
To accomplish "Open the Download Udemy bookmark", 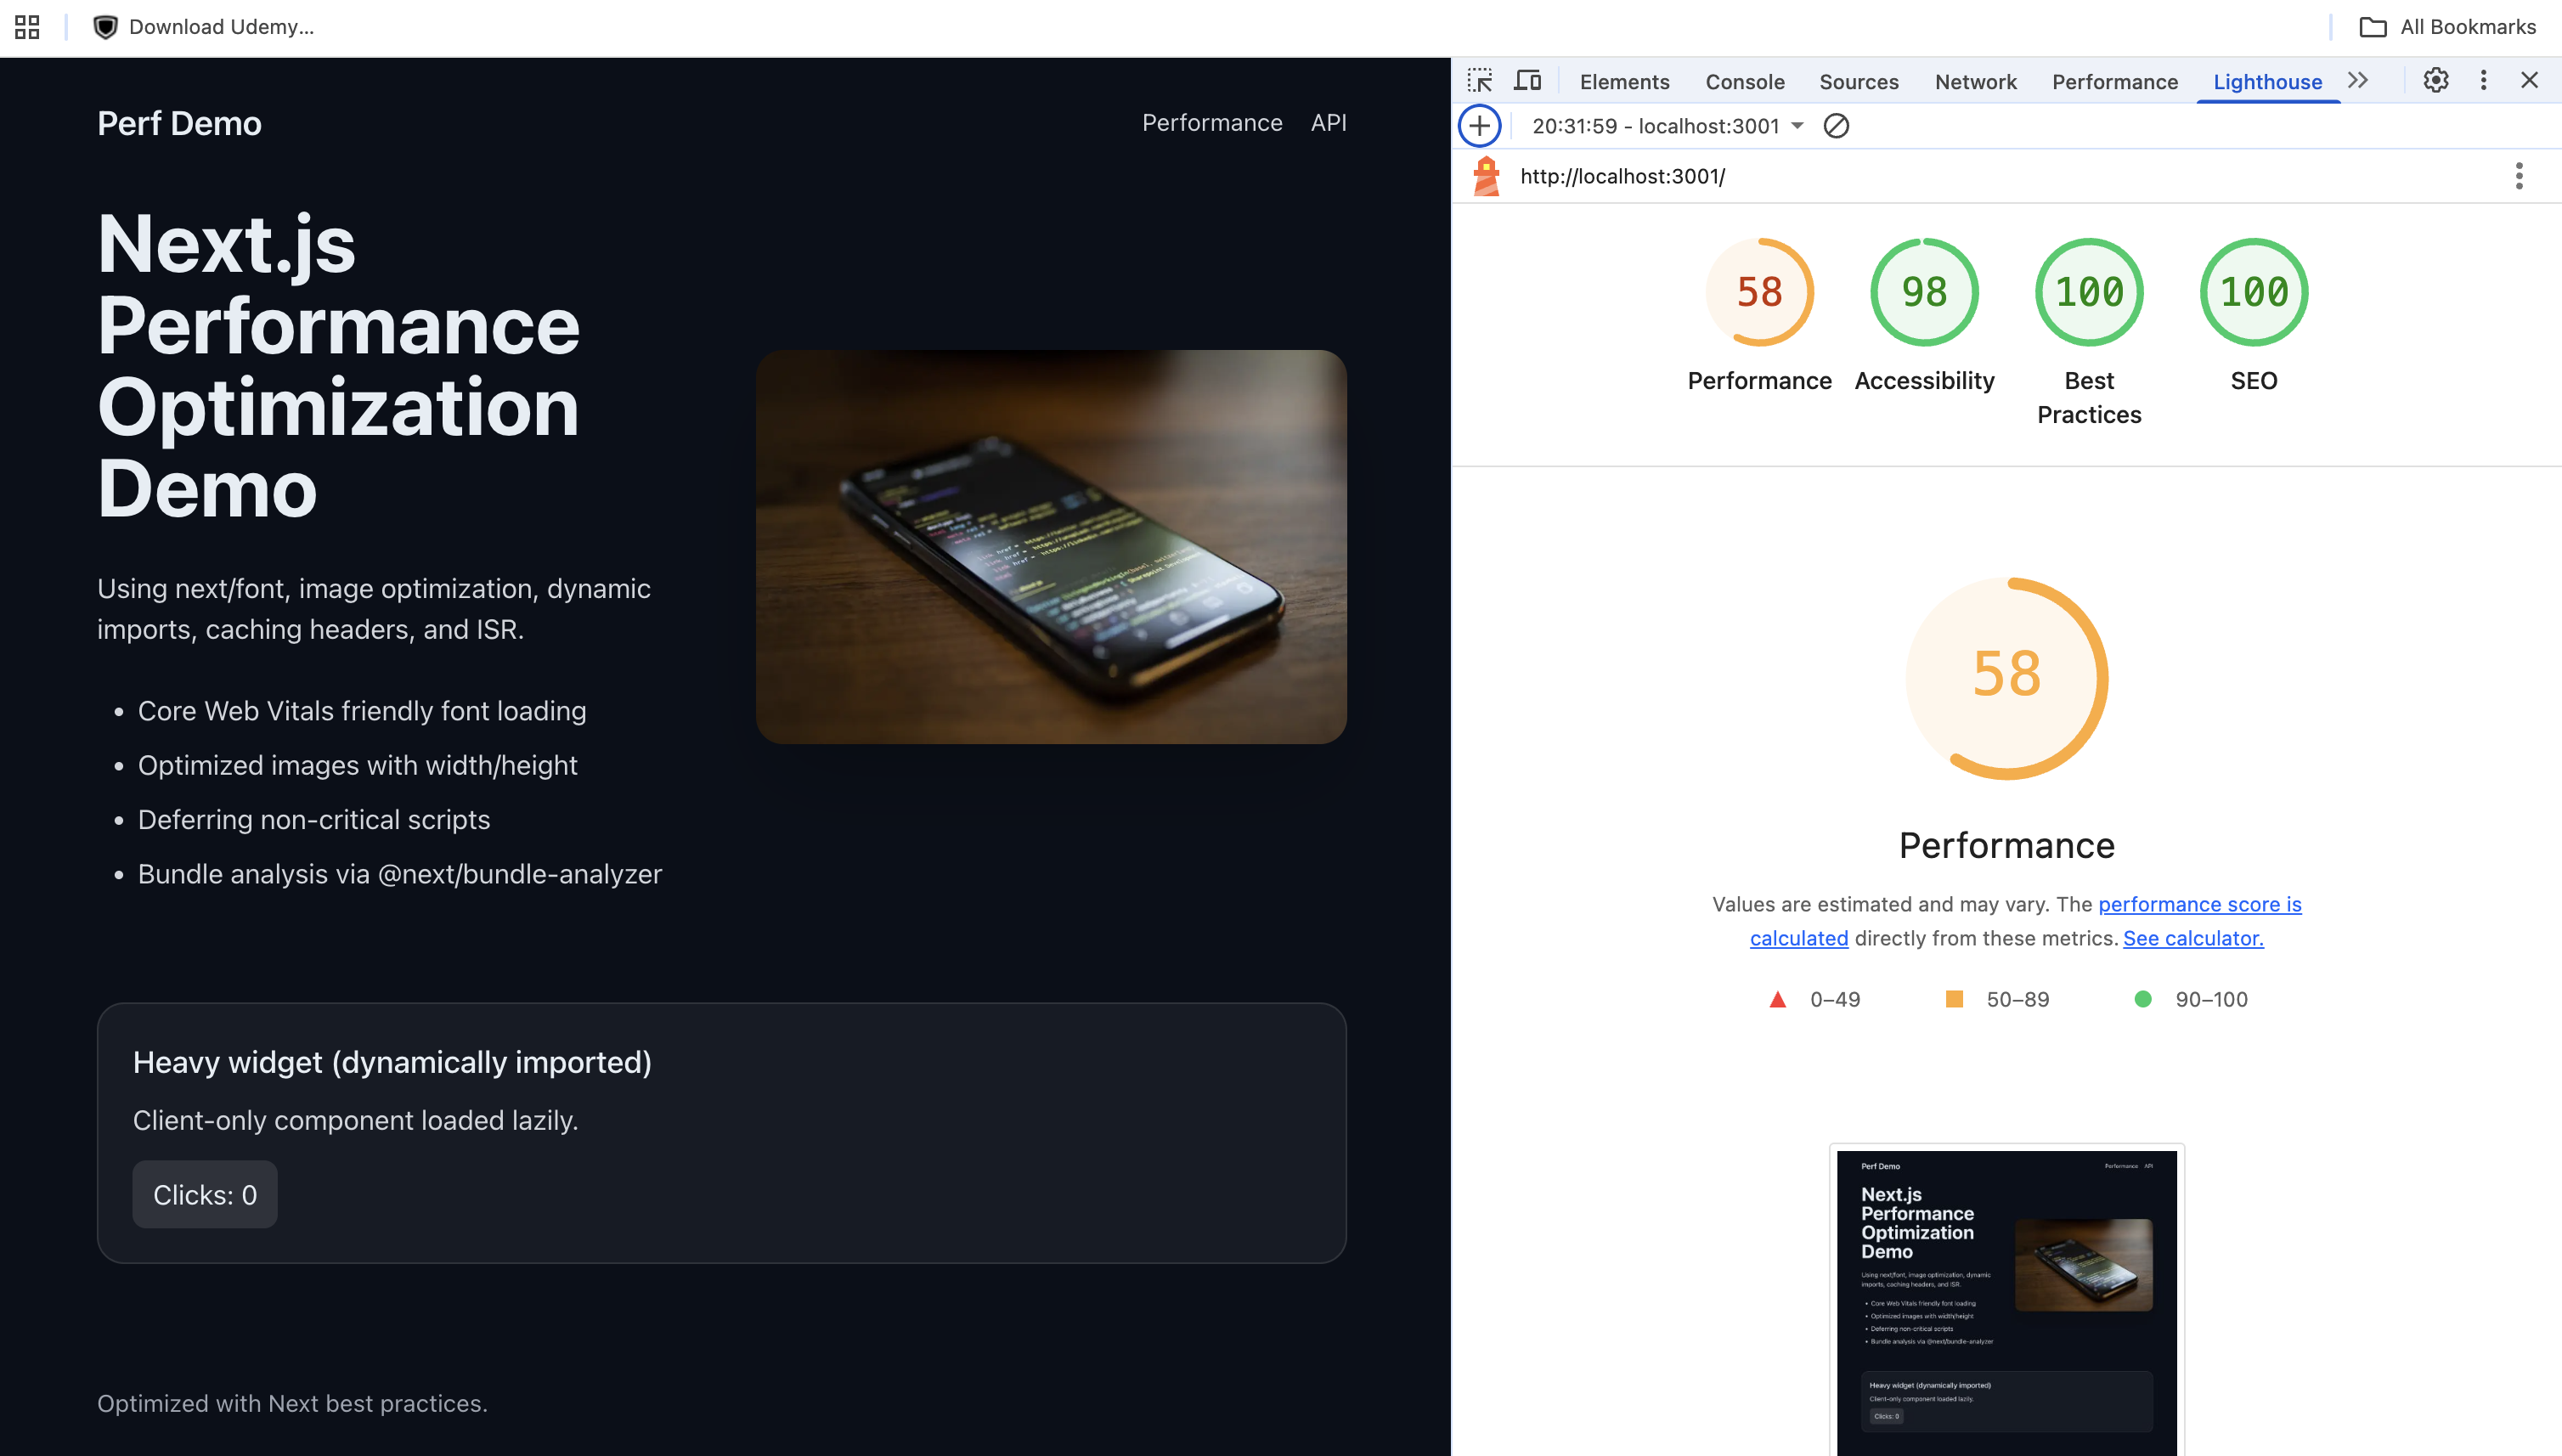I will pos(204,27).
